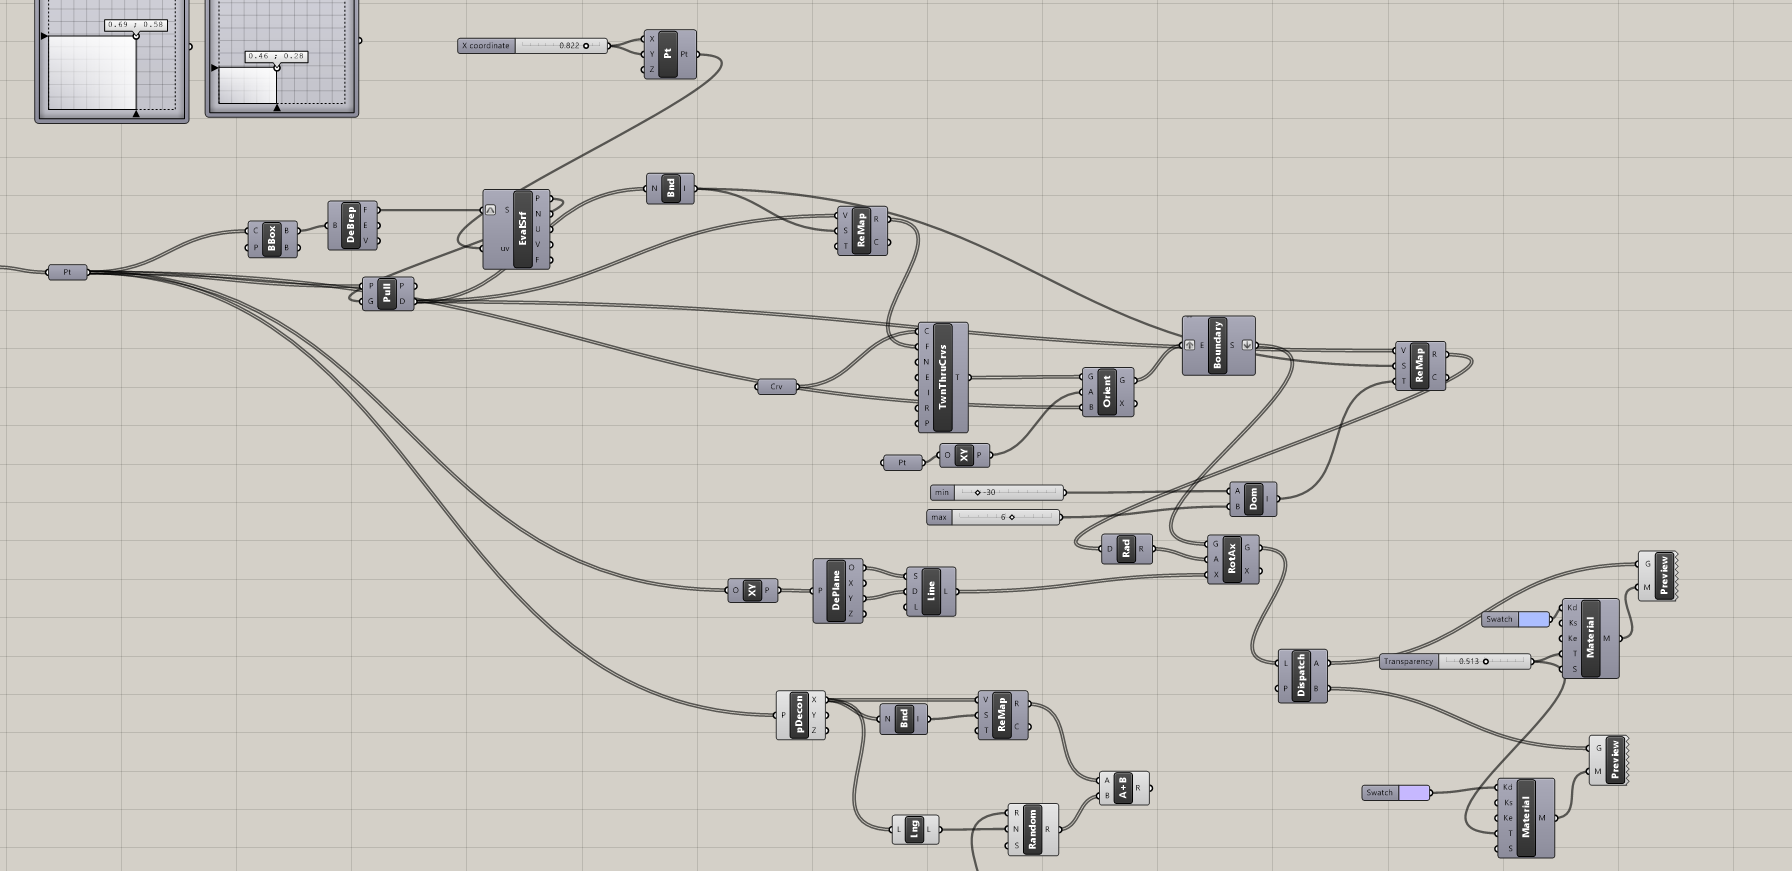Click the BBox component
Image resolution: width=1792 pixels, height=871 pixels.
272,240
